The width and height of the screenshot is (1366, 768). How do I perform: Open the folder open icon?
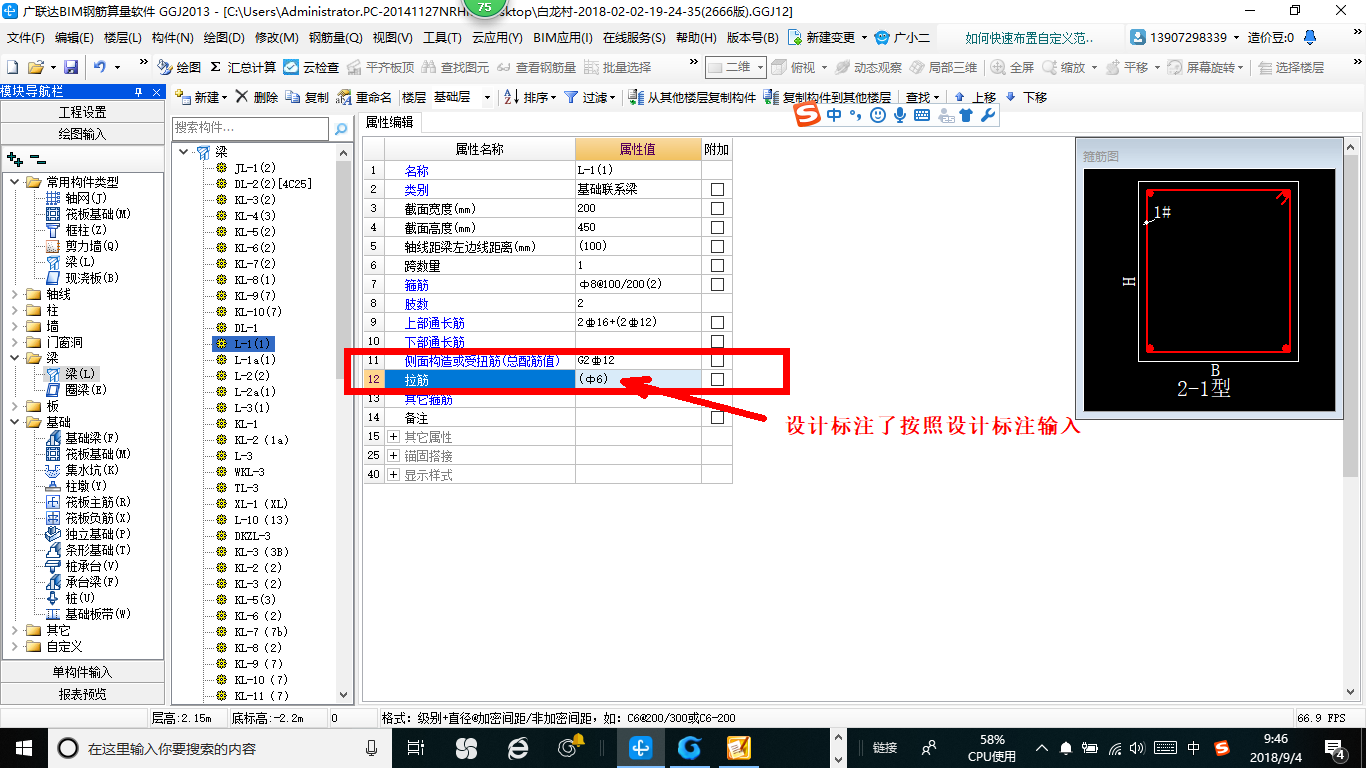click(x=35, y=67)
